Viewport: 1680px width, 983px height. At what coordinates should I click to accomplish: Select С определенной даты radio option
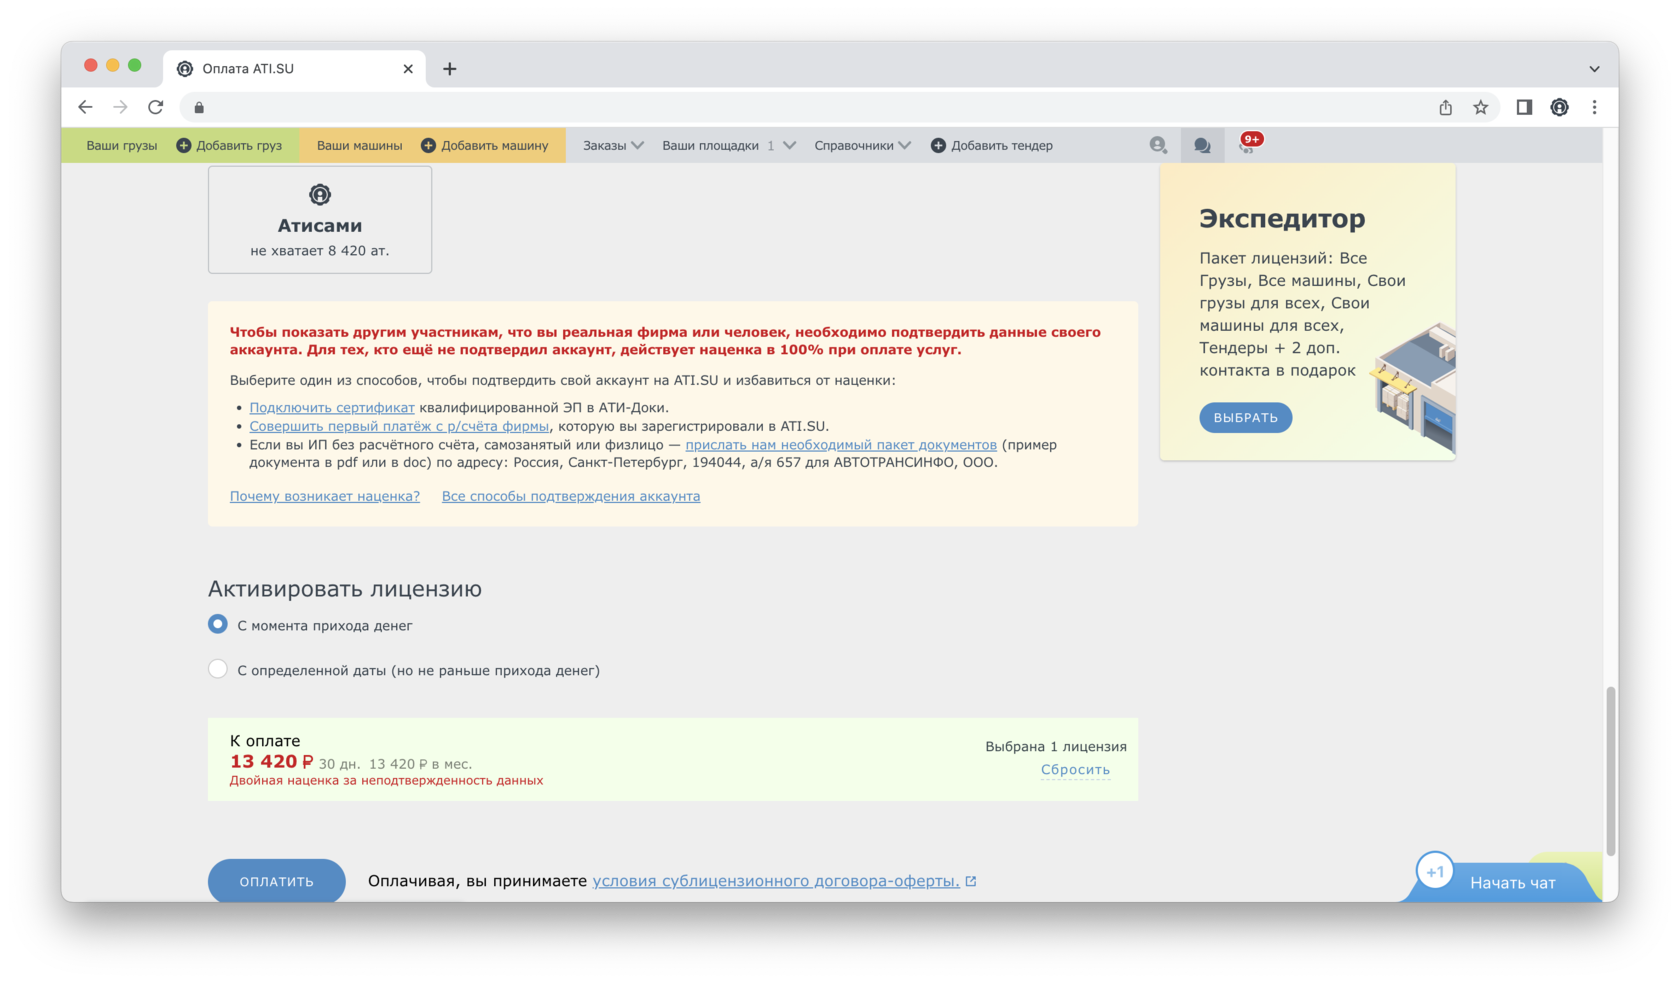(x=218, y=669)
